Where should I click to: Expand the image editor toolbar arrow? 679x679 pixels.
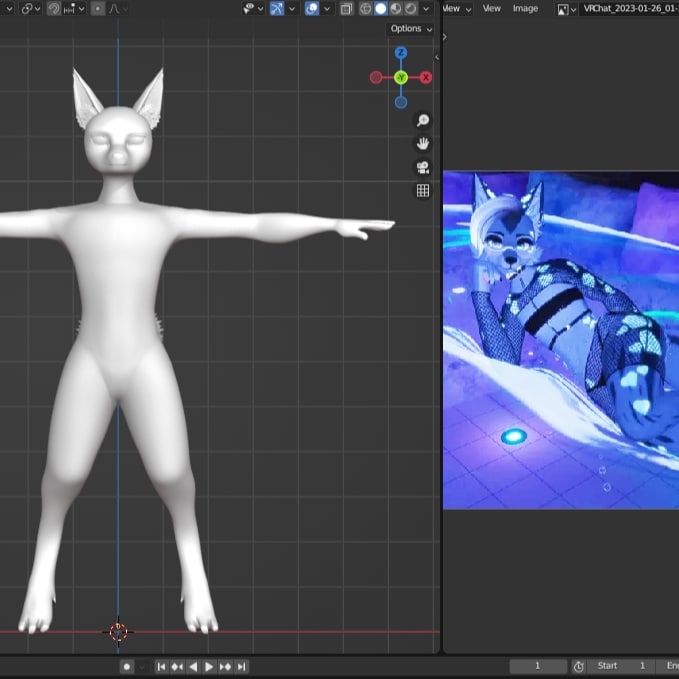pyautogui.click(x=445, y=37)
